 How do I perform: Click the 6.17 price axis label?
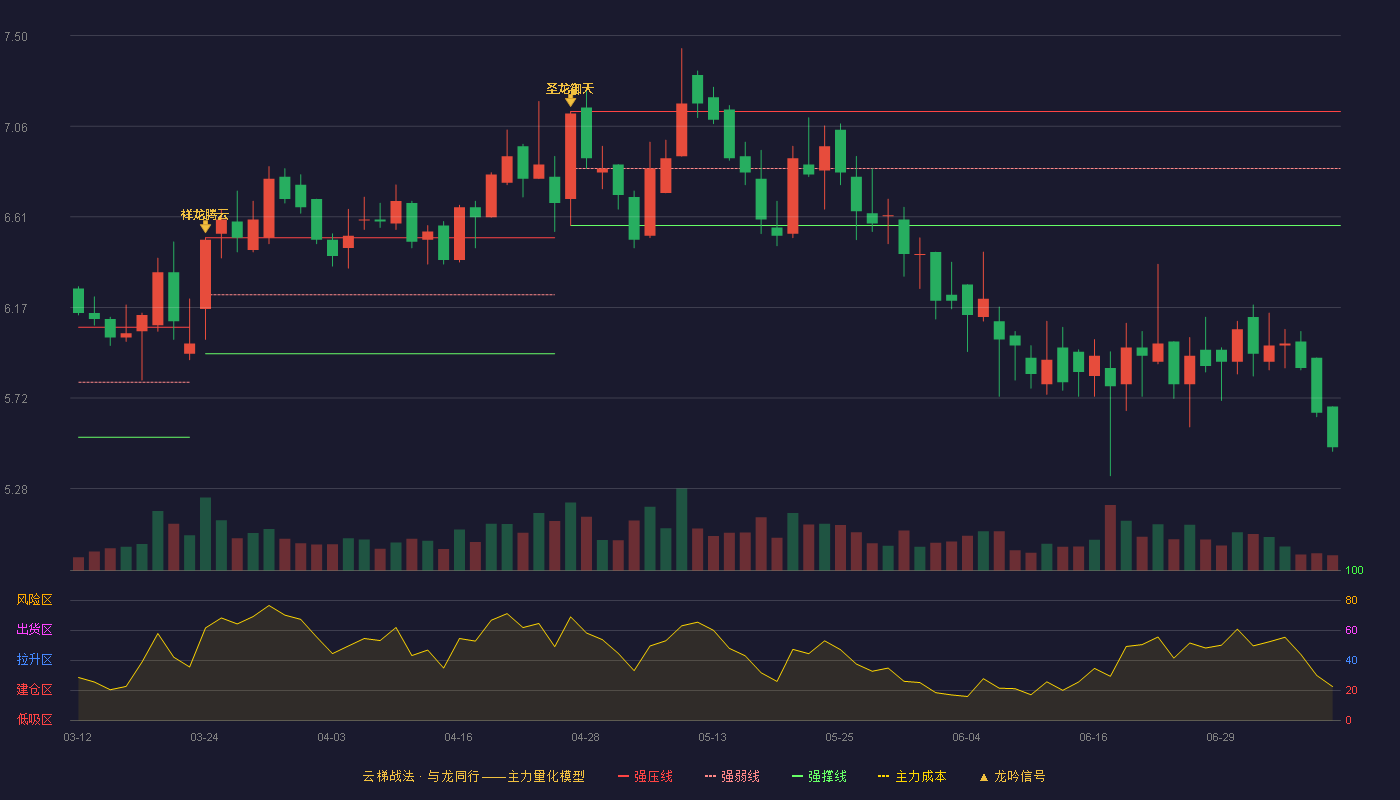[16, 309]
